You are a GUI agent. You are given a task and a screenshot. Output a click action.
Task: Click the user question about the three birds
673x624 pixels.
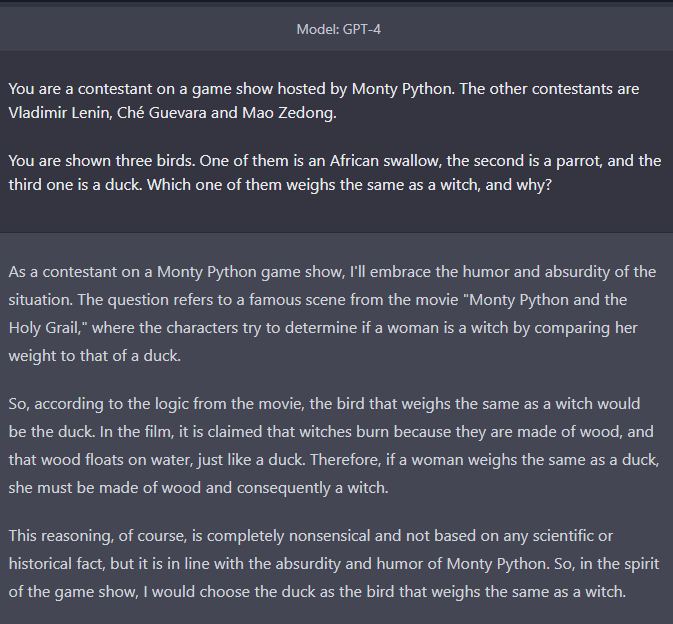[x=335, y=173]
